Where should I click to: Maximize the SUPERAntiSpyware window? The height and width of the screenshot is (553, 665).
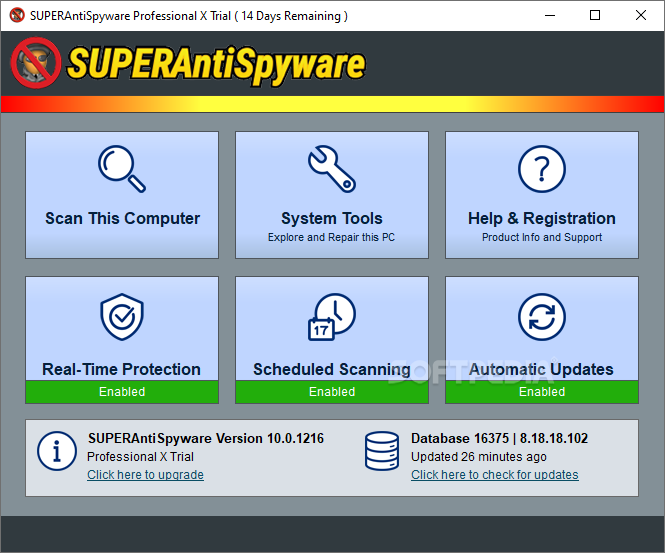pos(595,15)
